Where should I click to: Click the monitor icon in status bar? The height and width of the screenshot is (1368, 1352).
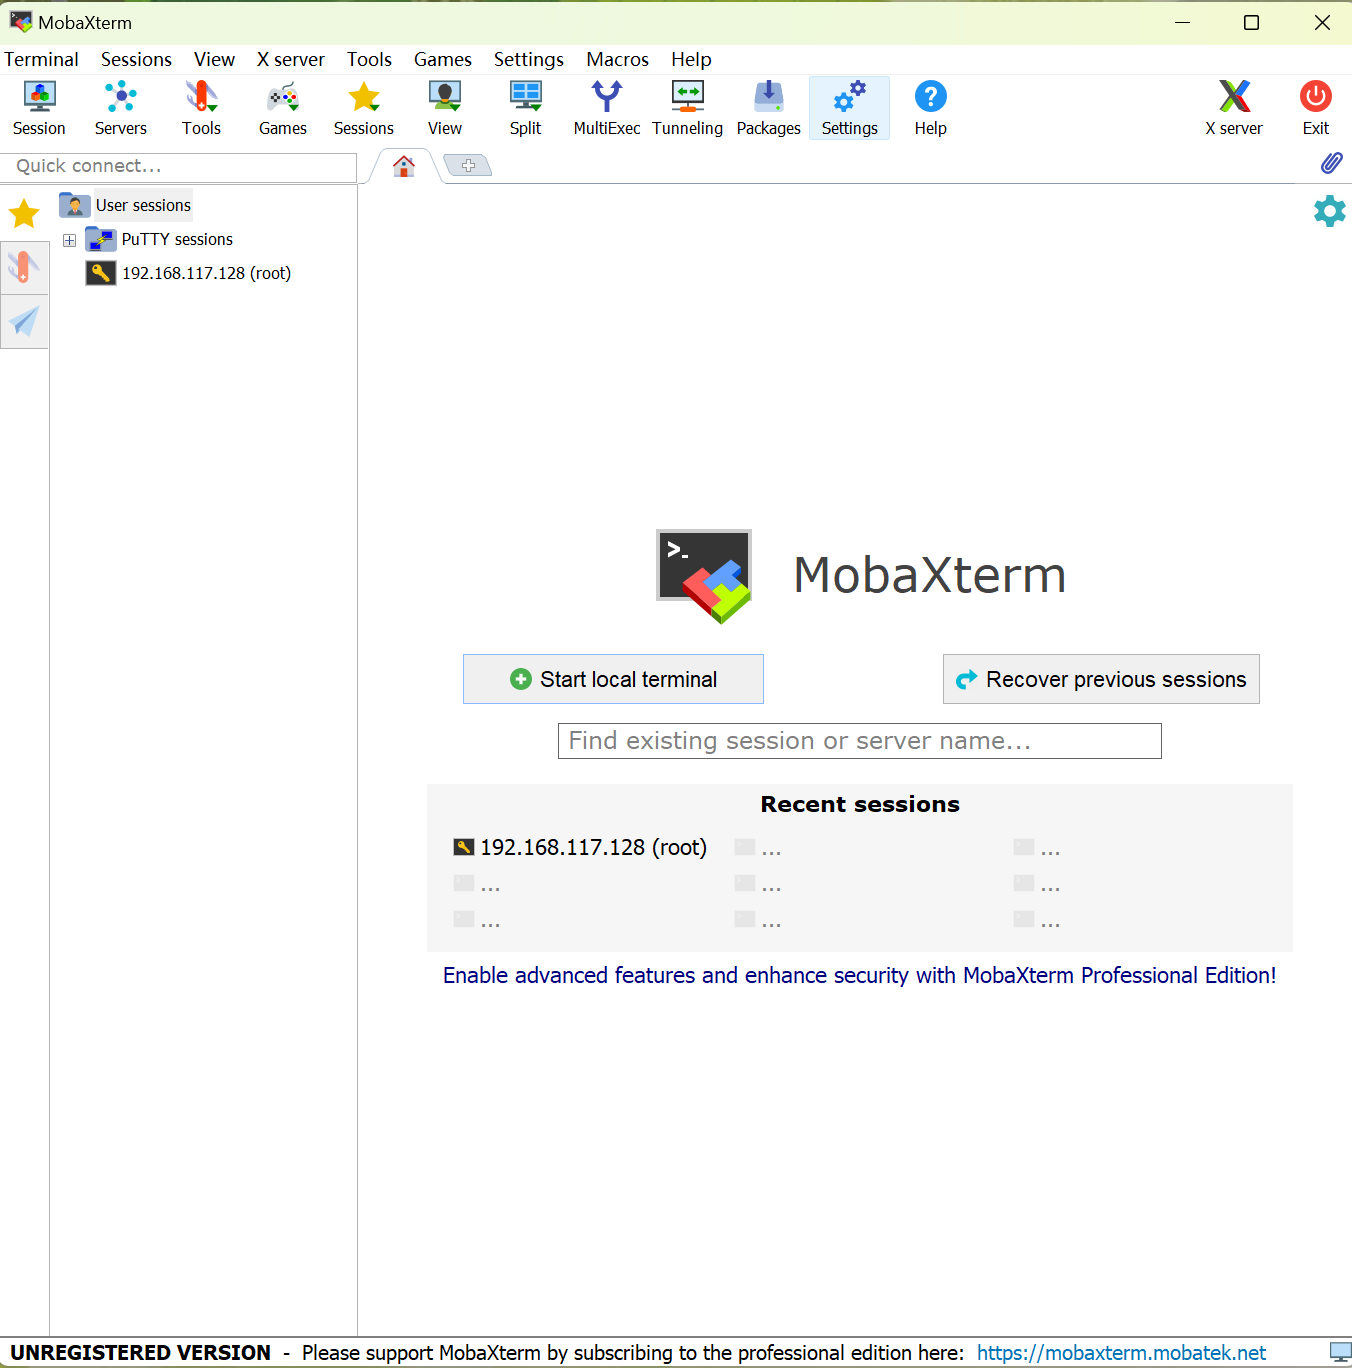(x=1340, y=1353)
